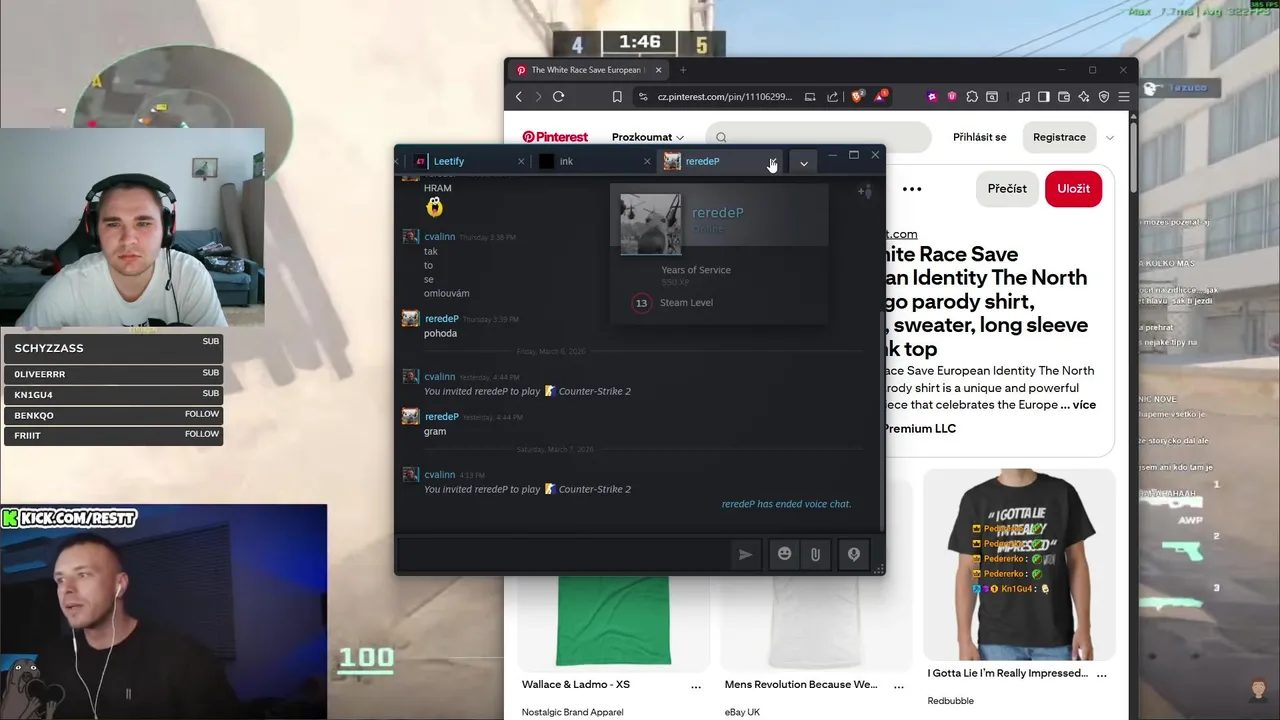The height and width of the screenshot is (720, 1280).
Task: Click the Přečíst button
Action: click(x=1007, y=189)
